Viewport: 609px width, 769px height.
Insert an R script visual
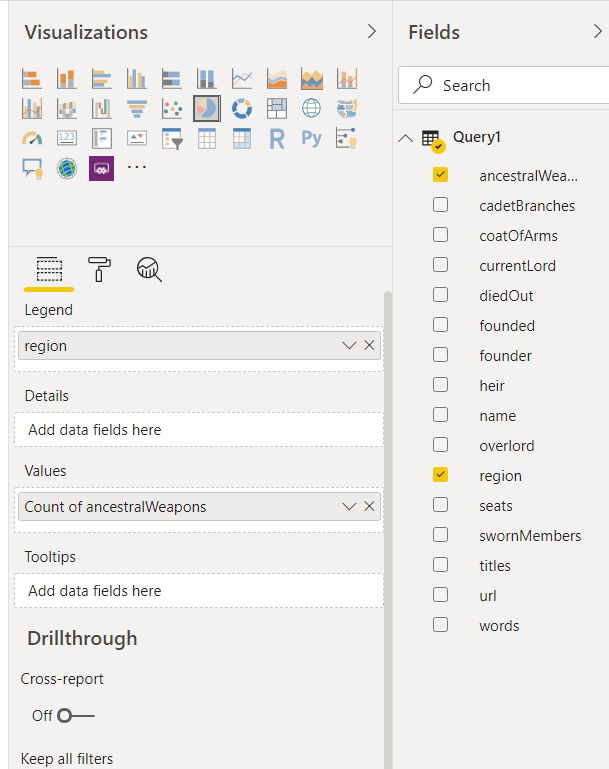pos(277,139)
